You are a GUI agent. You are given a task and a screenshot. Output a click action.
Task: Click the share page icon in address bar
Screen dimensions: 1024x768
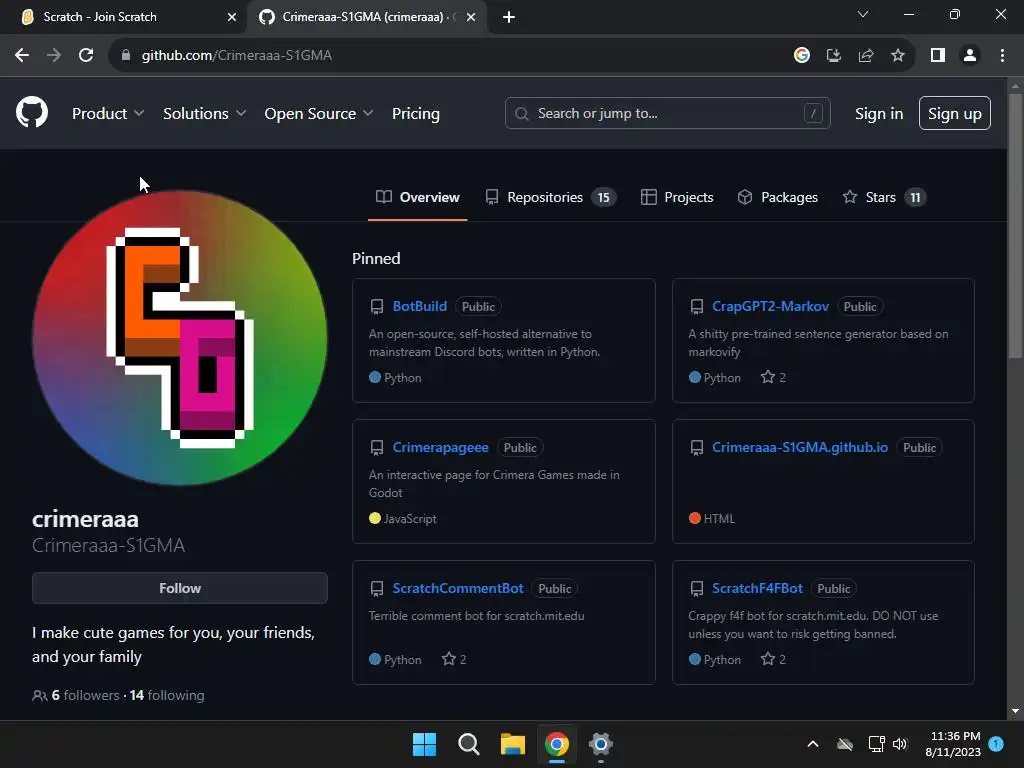coord(866,55)
